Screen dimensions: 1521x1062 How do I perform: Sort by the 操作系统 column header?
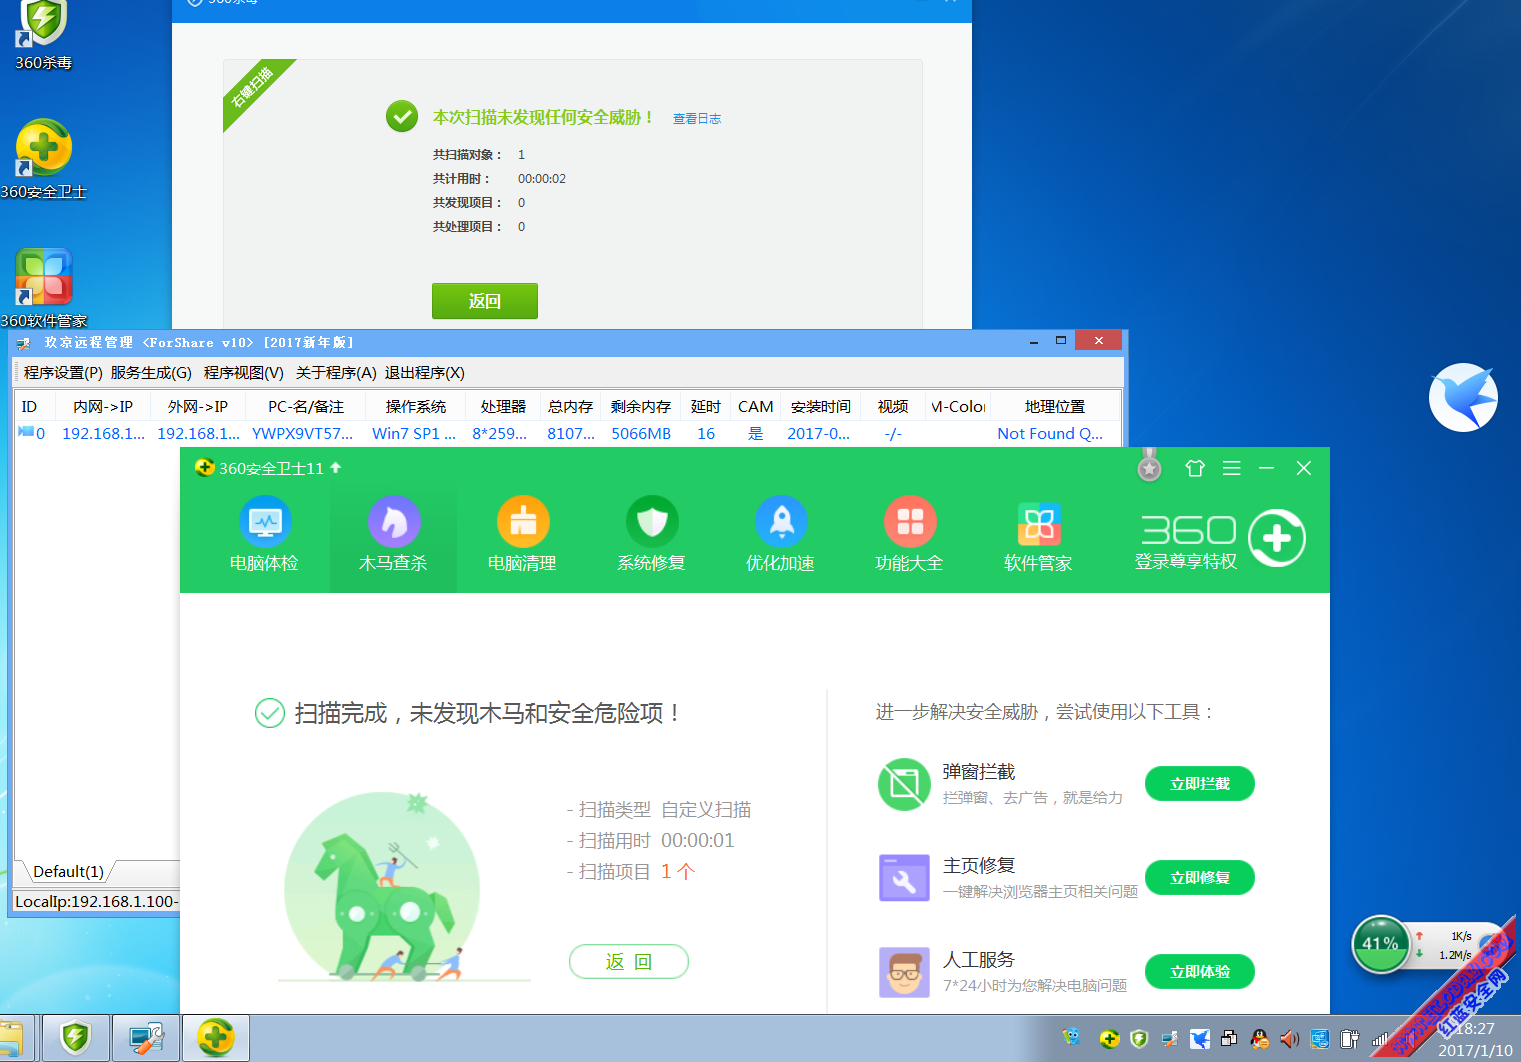click(416, 407)
